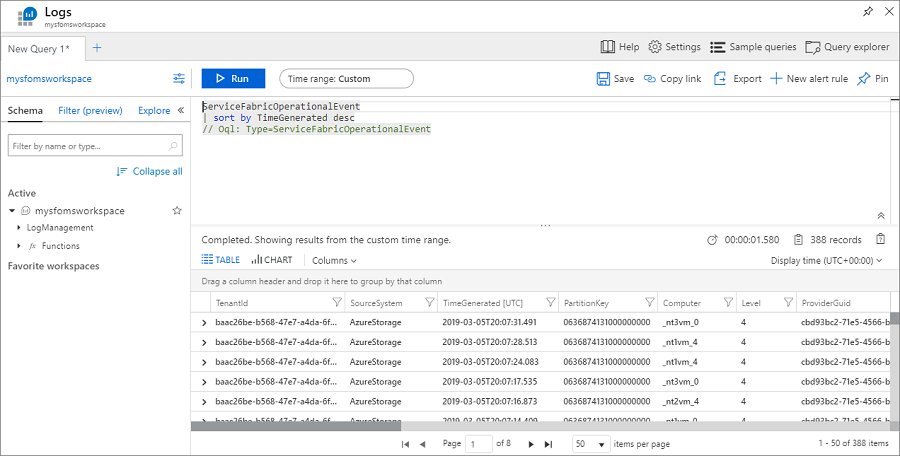The height and width of the screenshot is (456, 900).
Task: Expand the LogManagement tree node
Action: coord(19,228)
